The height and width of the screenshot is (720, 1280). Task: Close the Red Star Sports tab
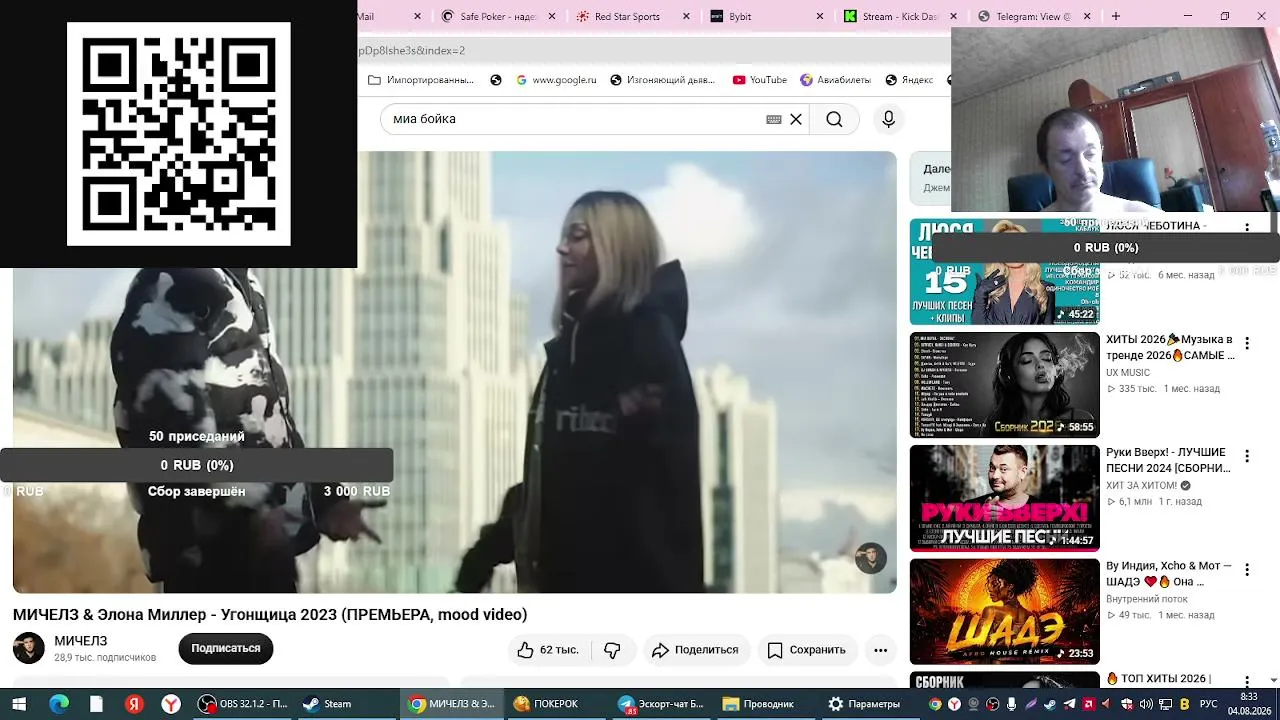pos(686,16)
